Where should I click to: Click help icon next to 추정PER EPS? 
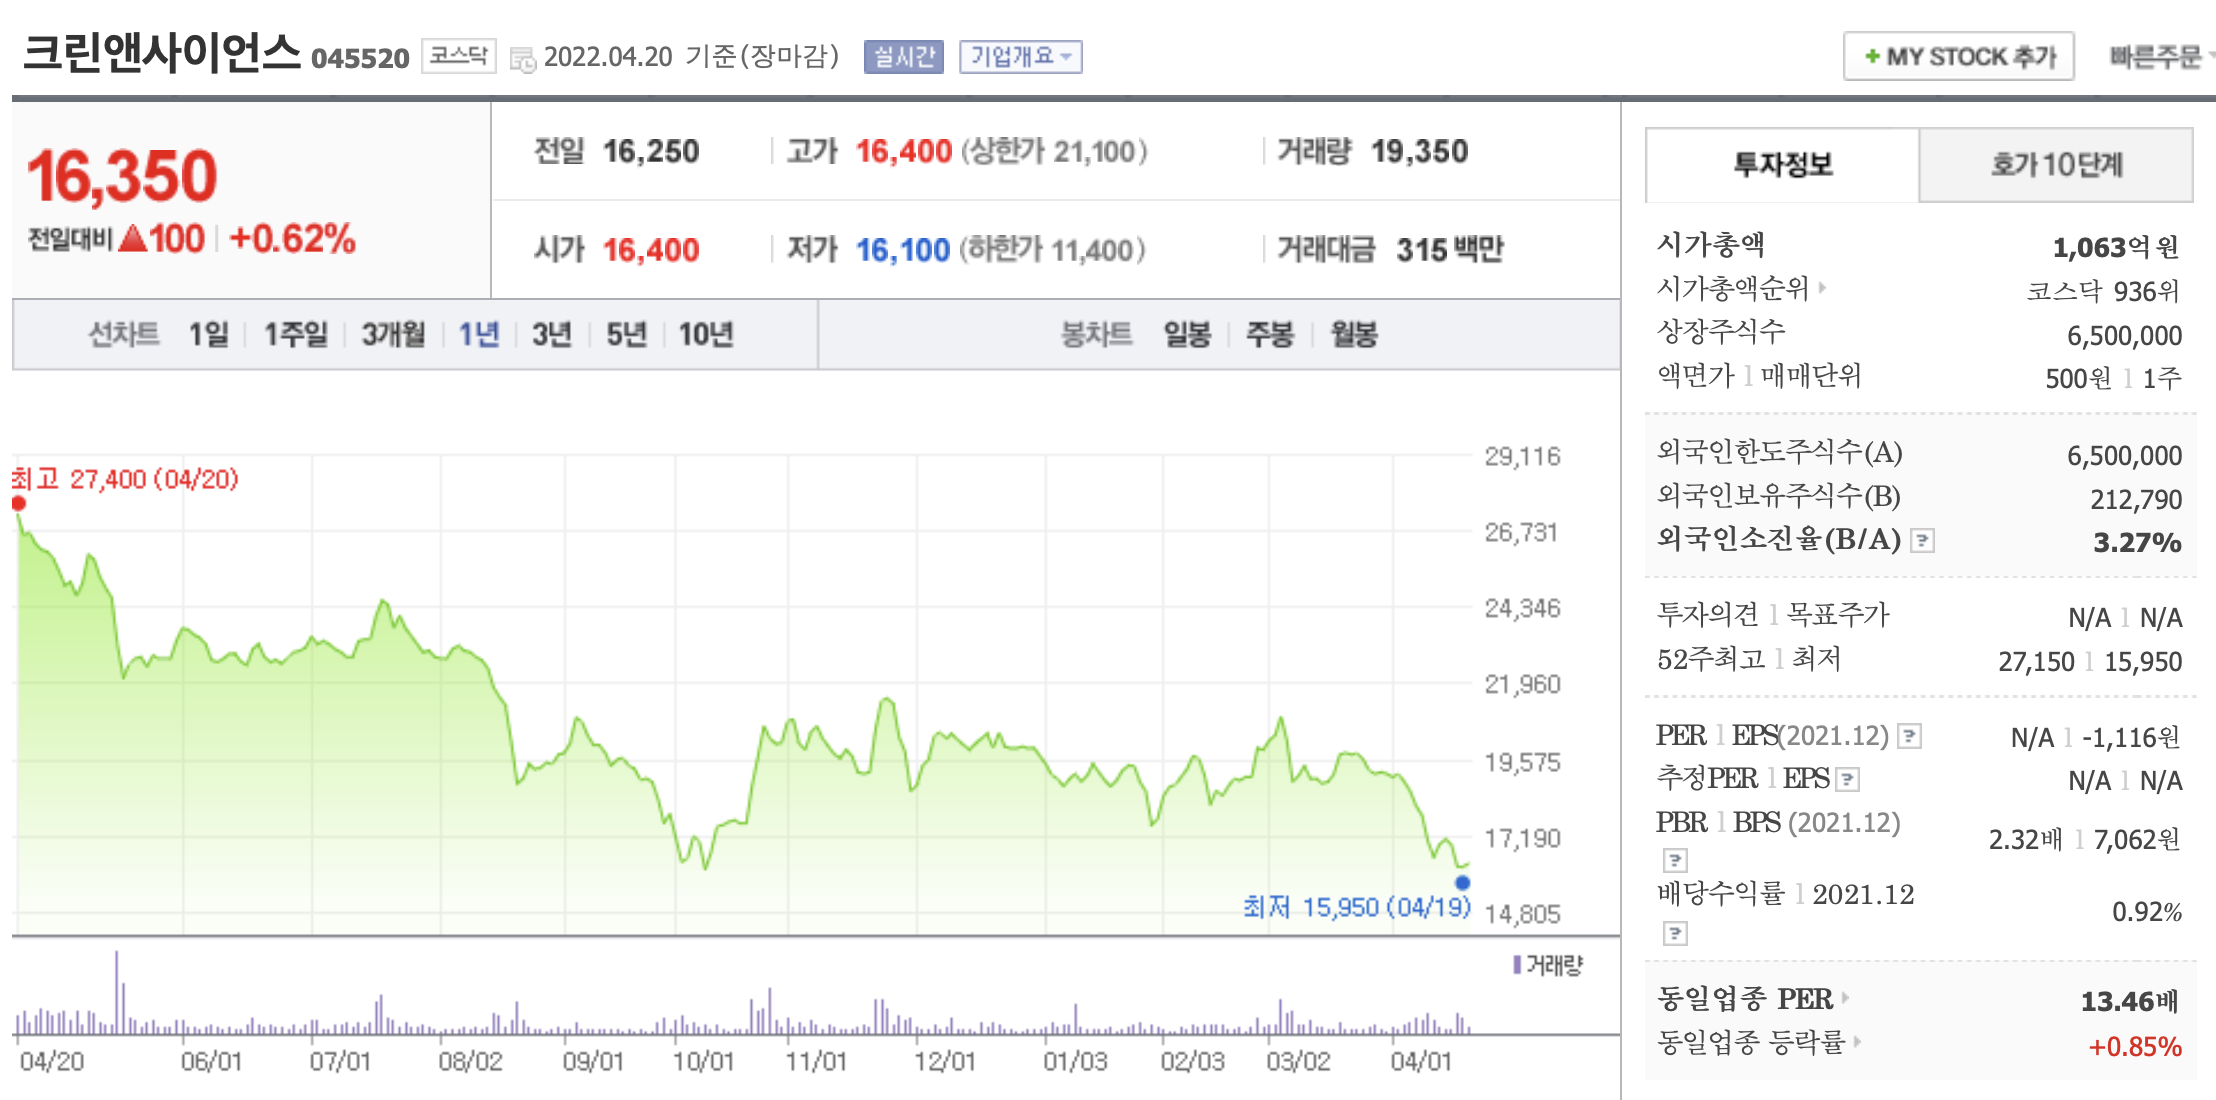coord(1847,779)
